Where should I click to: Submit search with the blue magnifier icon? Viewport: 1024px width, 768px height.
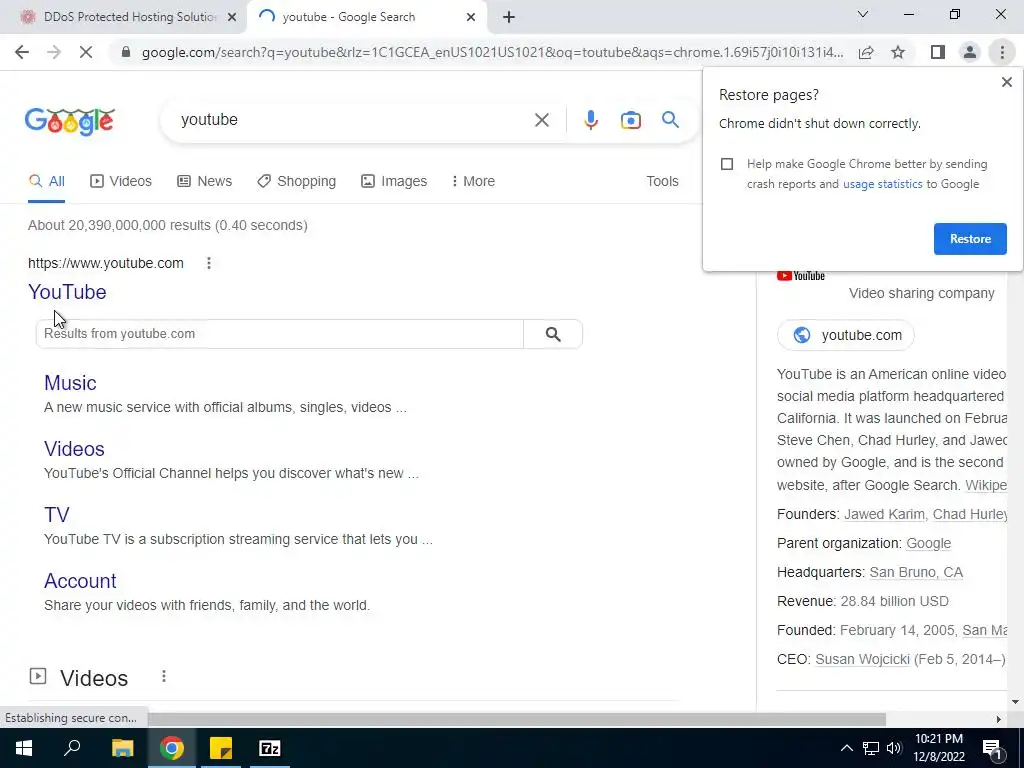(x=670, y=120)
